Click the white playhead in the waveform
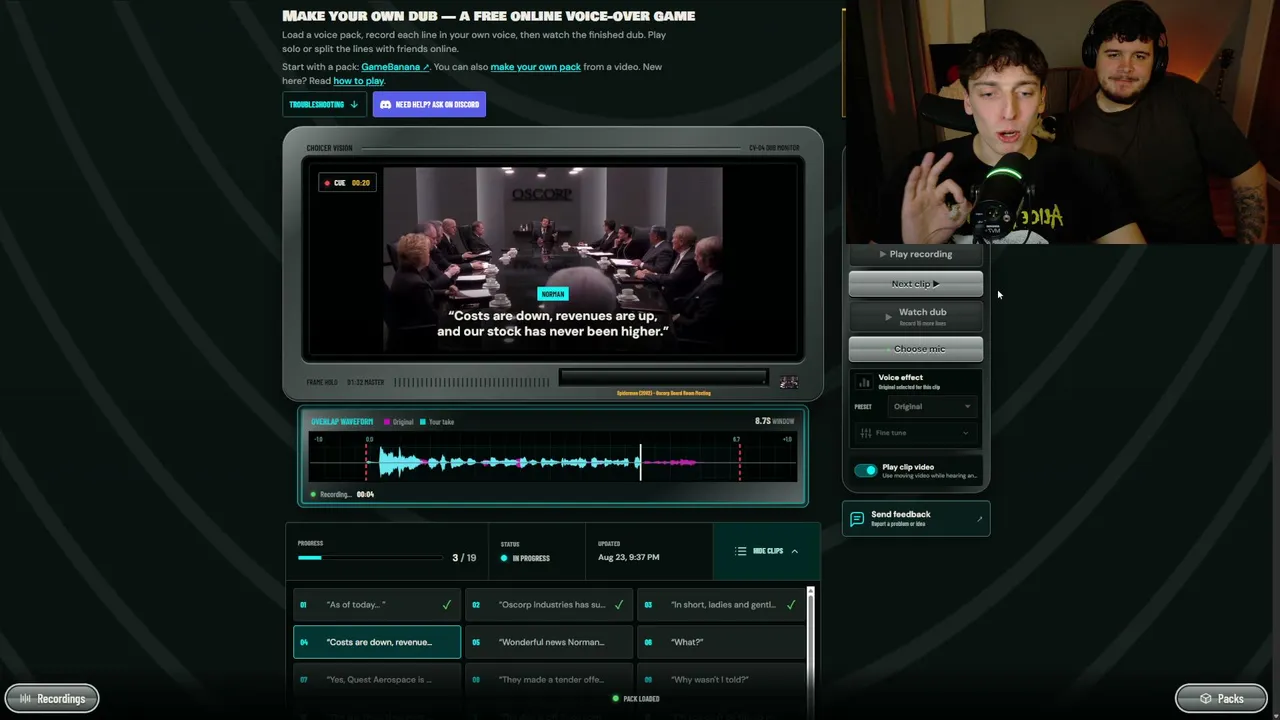 641,462
